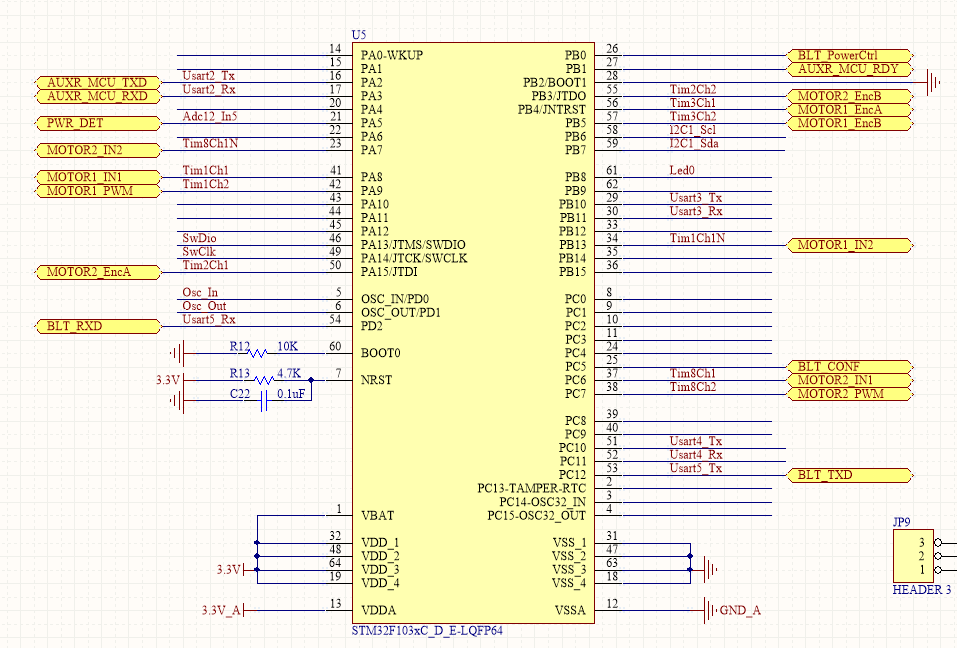The width and height of the screenshot is (957, 648).
Task: Click the U5 designator label
Action: (359, 35)
